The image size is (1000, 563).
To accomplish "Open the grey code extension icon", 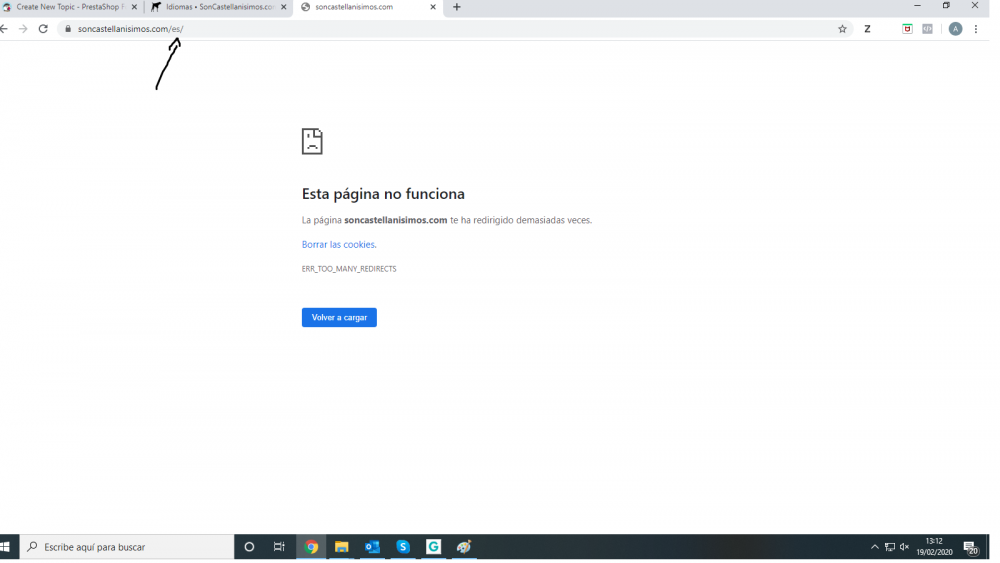I will tap(927, 29).
